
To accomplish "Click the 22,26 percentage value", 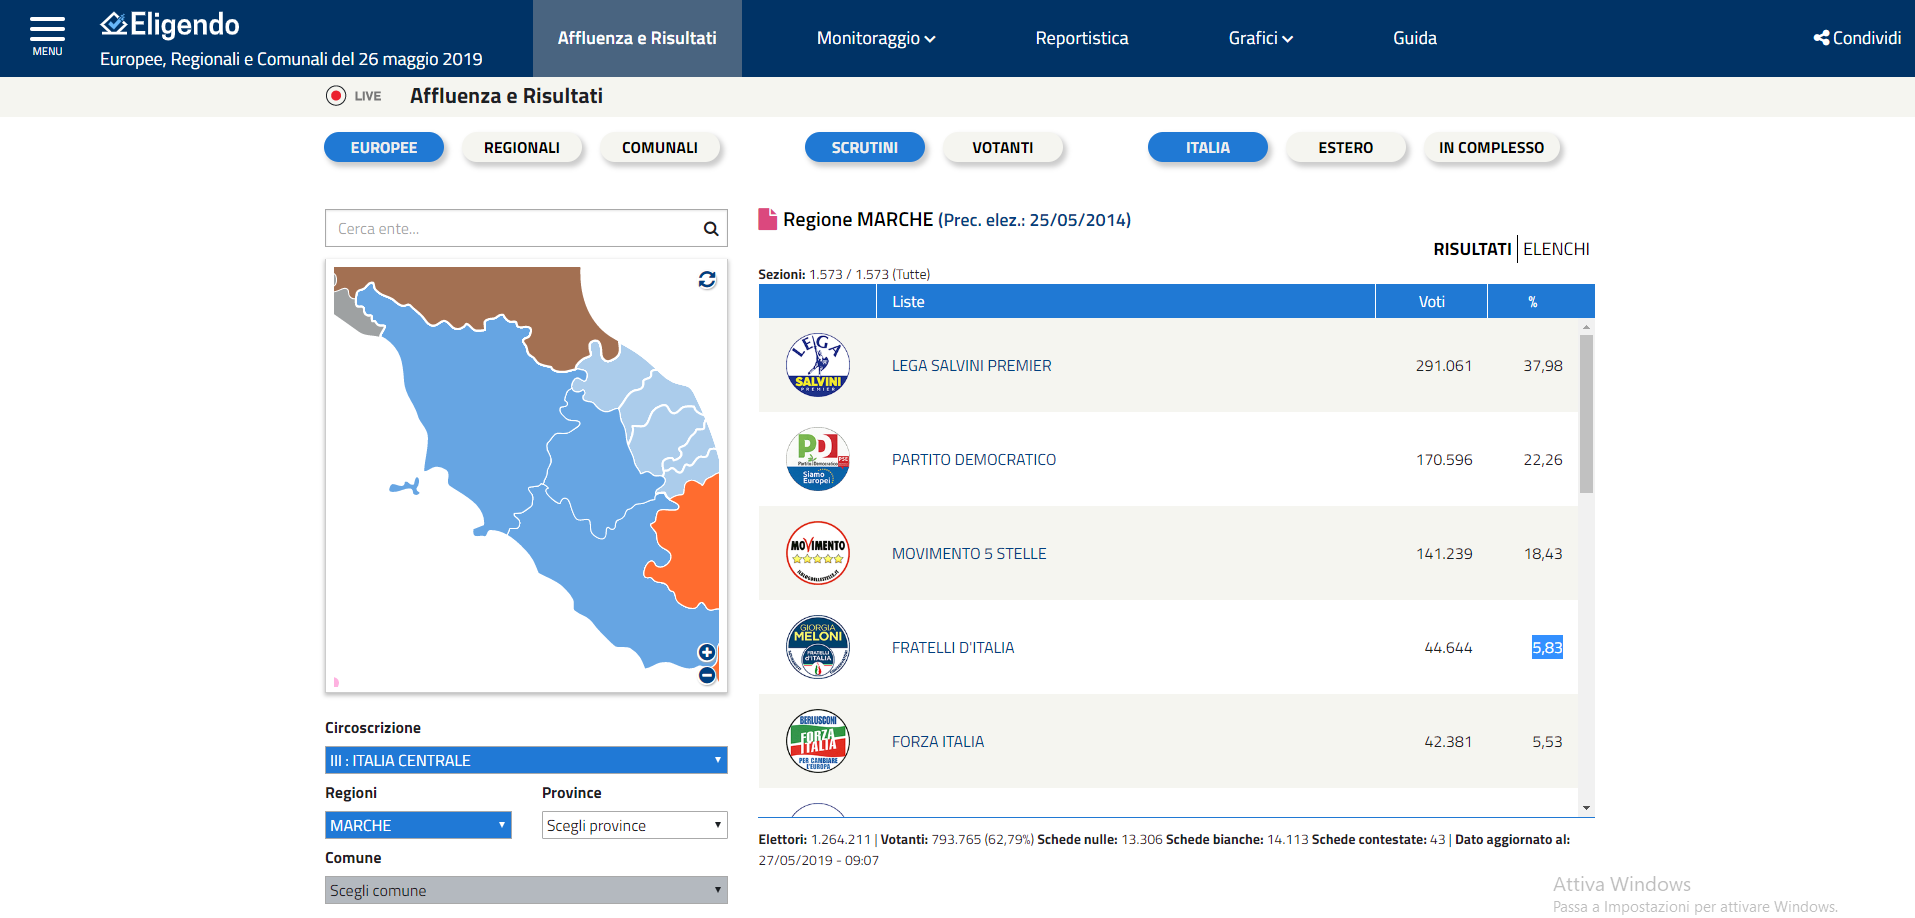I will click(x=1543, y=460).
